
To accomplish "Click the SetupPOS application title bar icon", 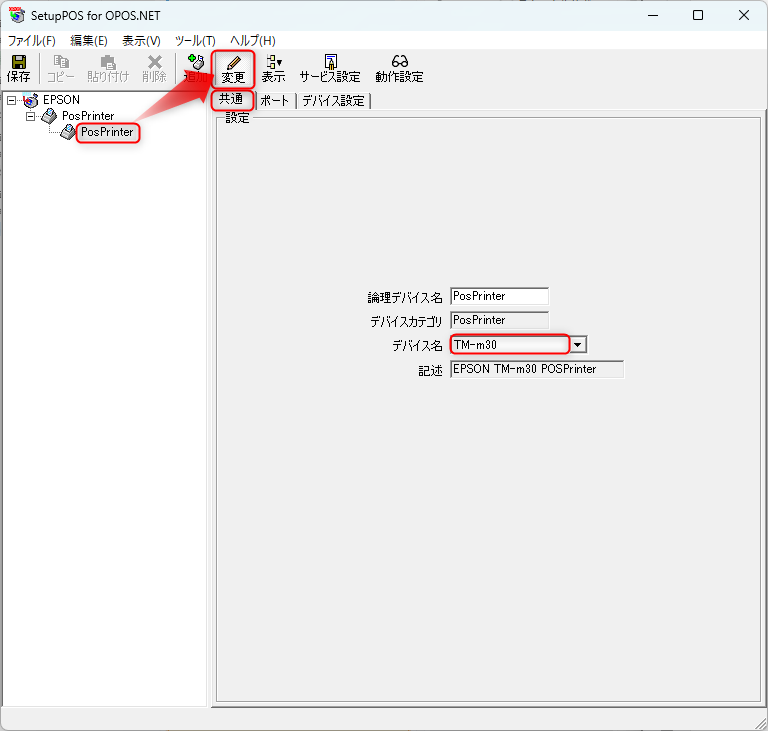I will pyautogui.click(x=16, y=15).
